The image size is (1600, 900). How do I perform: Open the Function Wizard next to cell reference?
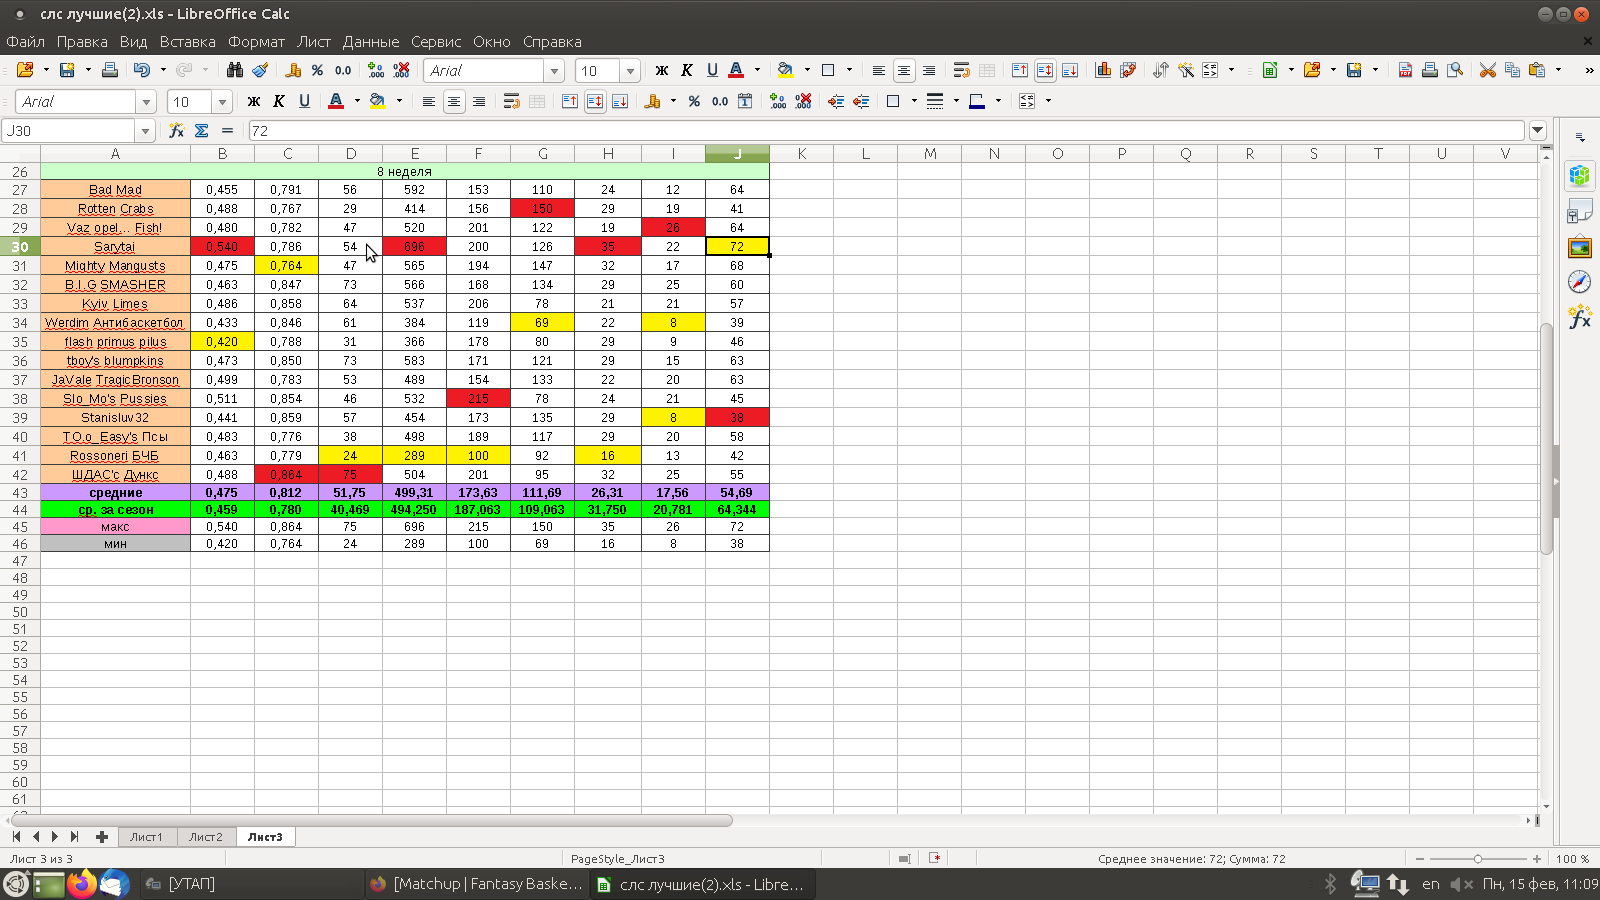[x=176, y=131]
